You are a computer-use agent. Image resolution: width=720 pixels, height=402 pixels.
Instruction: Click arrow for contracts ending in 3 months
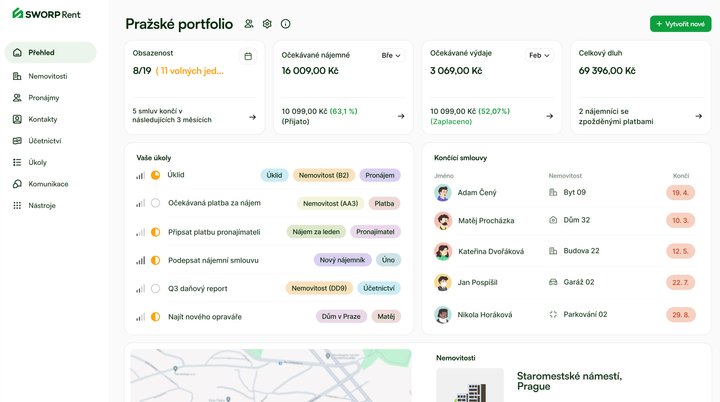[252, 116]
